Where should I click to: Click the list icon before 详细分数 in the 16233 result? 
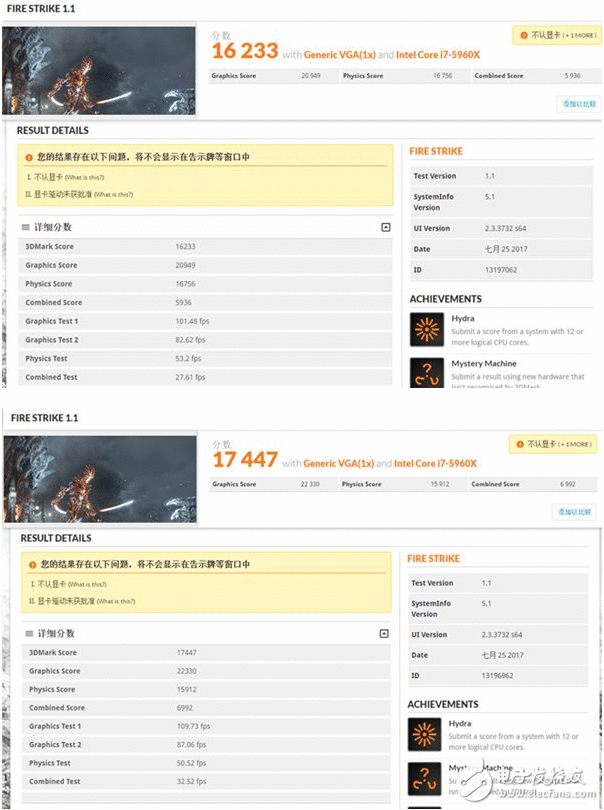pyautogui.click(x=25, y=227)
